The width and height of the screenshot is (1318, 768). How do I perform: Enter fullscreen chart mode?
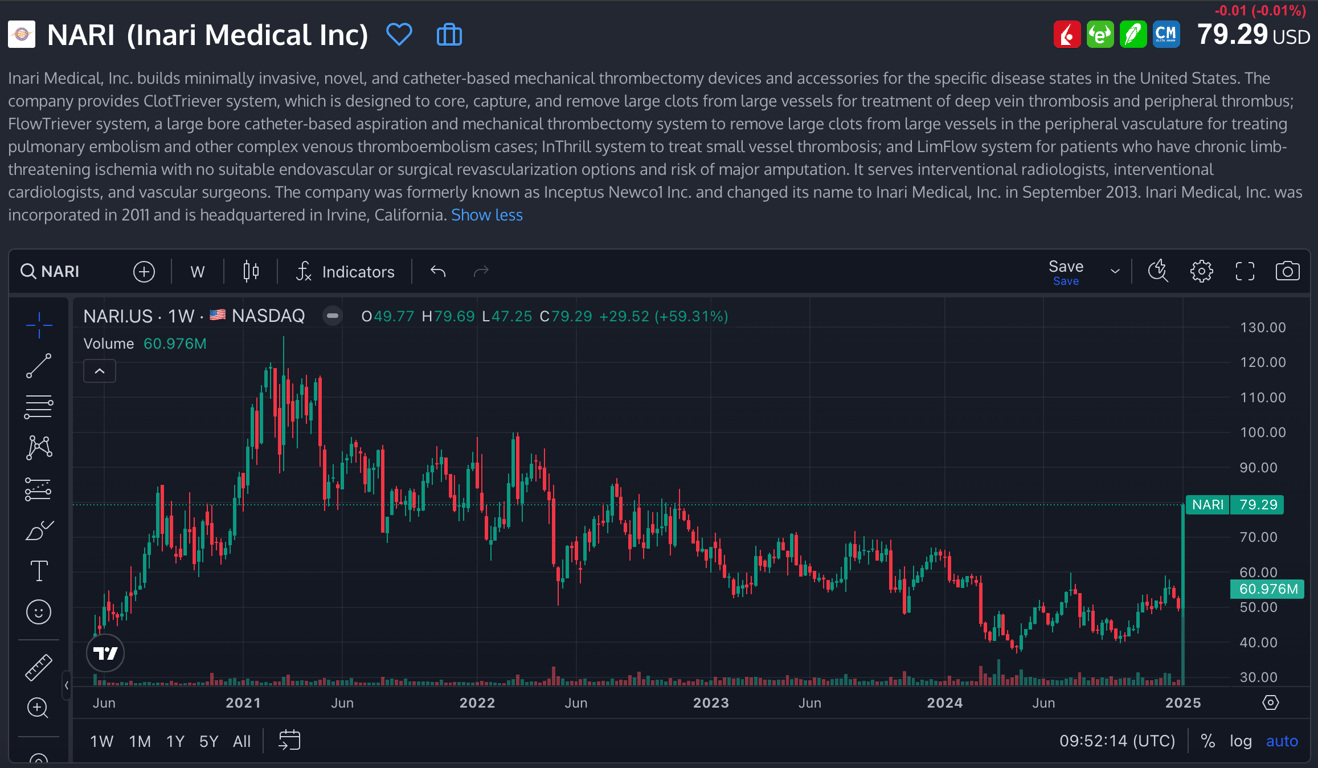1245,272
